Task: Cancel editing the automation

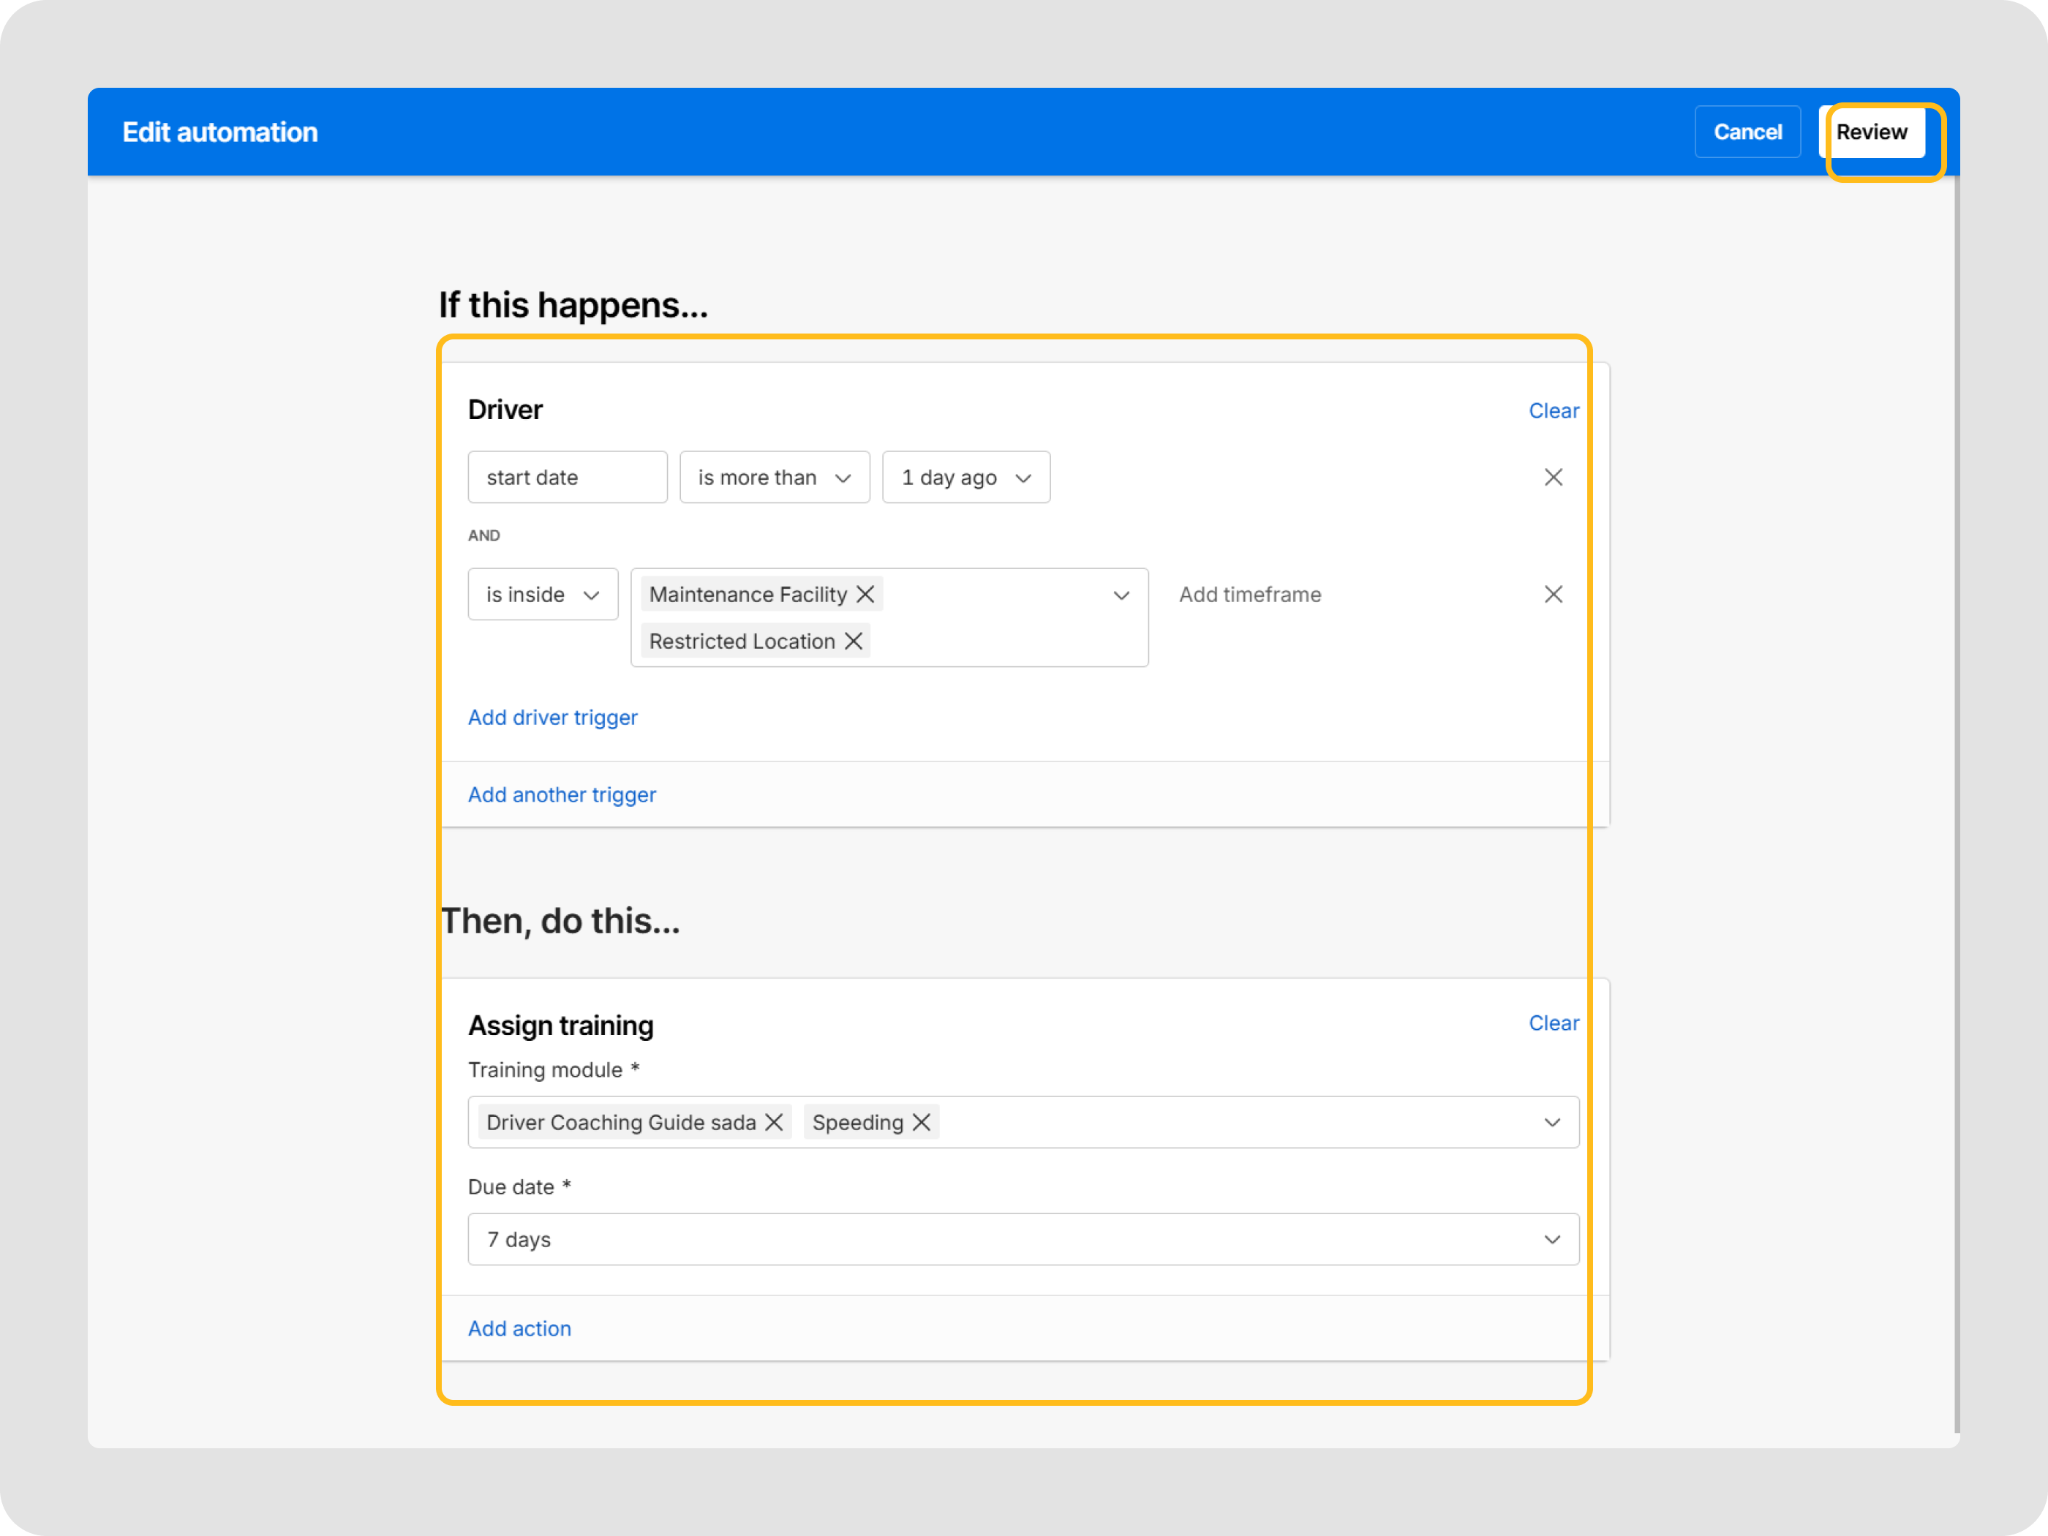Action: coord(1747,132)
